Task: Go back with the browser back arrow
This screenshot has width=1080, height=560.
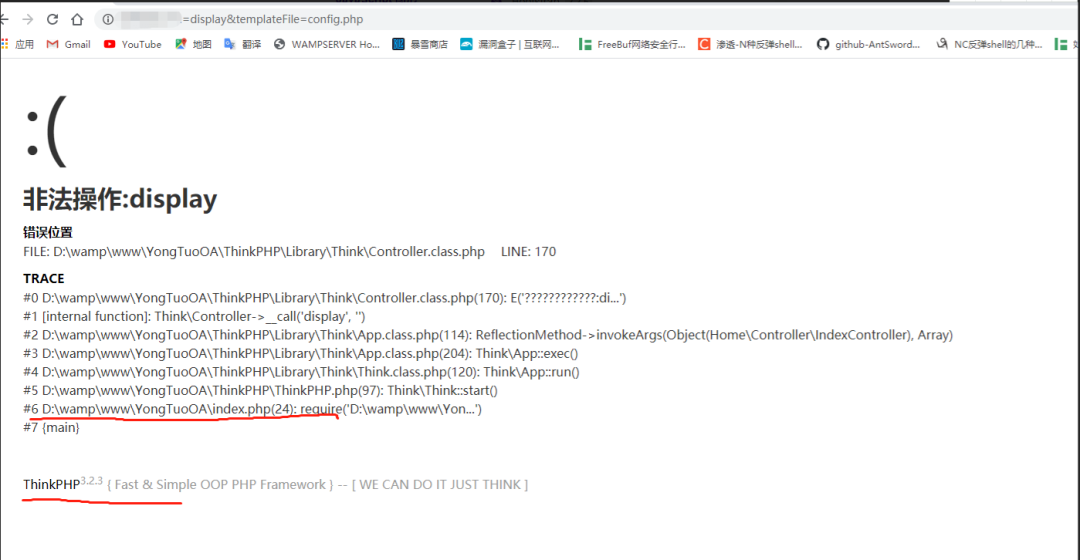Action: [x=4, y=19]
